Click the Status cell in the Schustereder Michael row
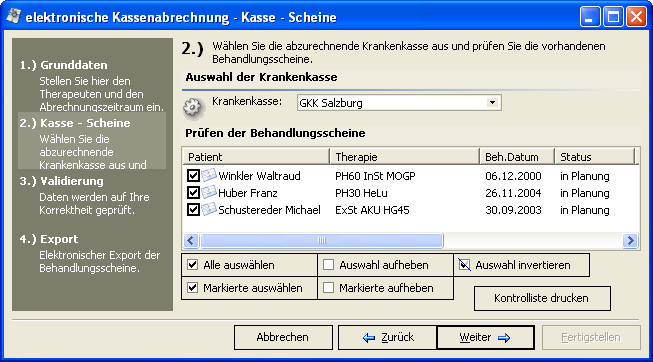 (x=585, y=210)
